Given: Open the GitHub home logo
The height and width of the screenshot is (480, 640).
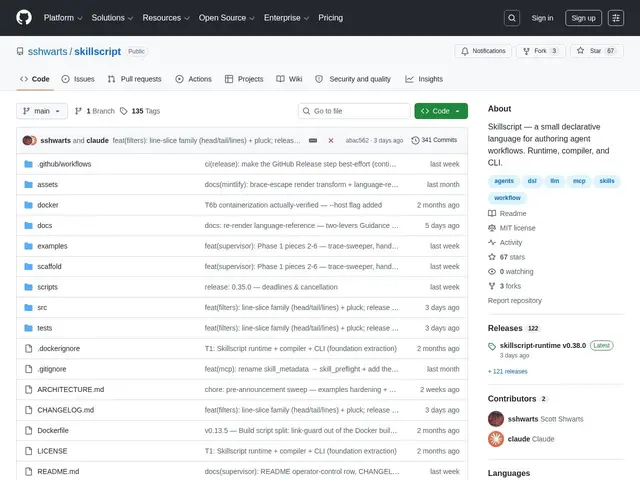Looking at the screenshot, I should click(24, 18).
